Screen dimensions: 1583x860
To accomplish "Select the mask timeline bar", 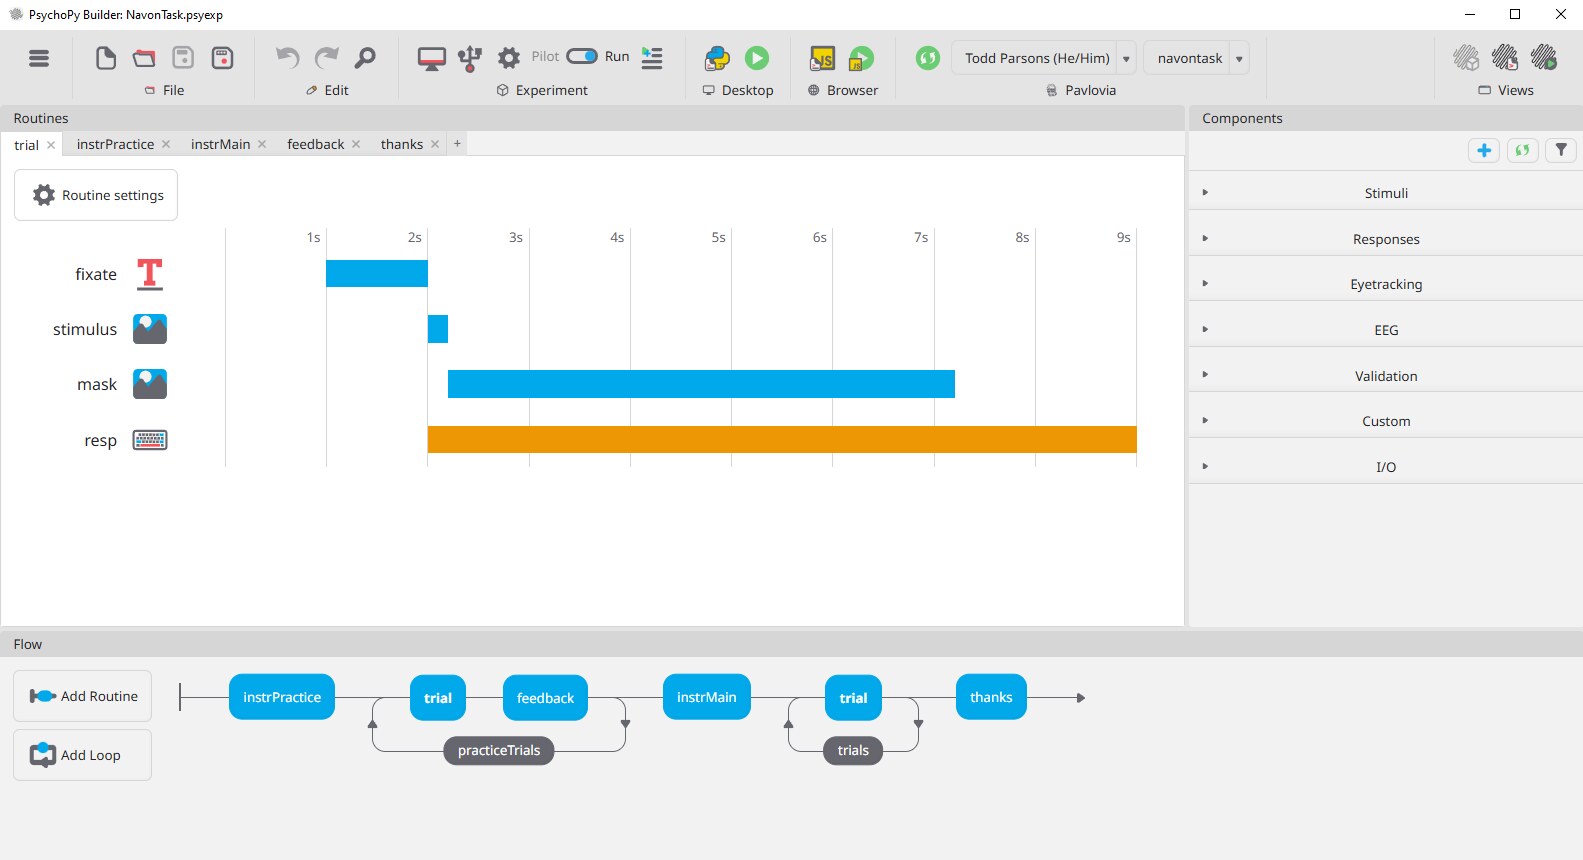I will (x=701, y=384).
